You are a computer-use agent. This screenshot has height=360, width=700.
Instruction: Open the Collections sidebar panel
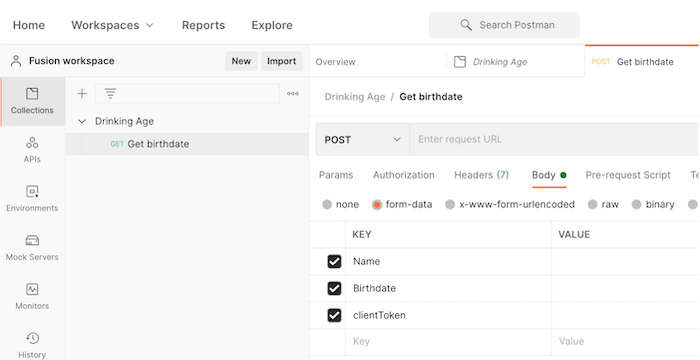[x=32, y=101]
